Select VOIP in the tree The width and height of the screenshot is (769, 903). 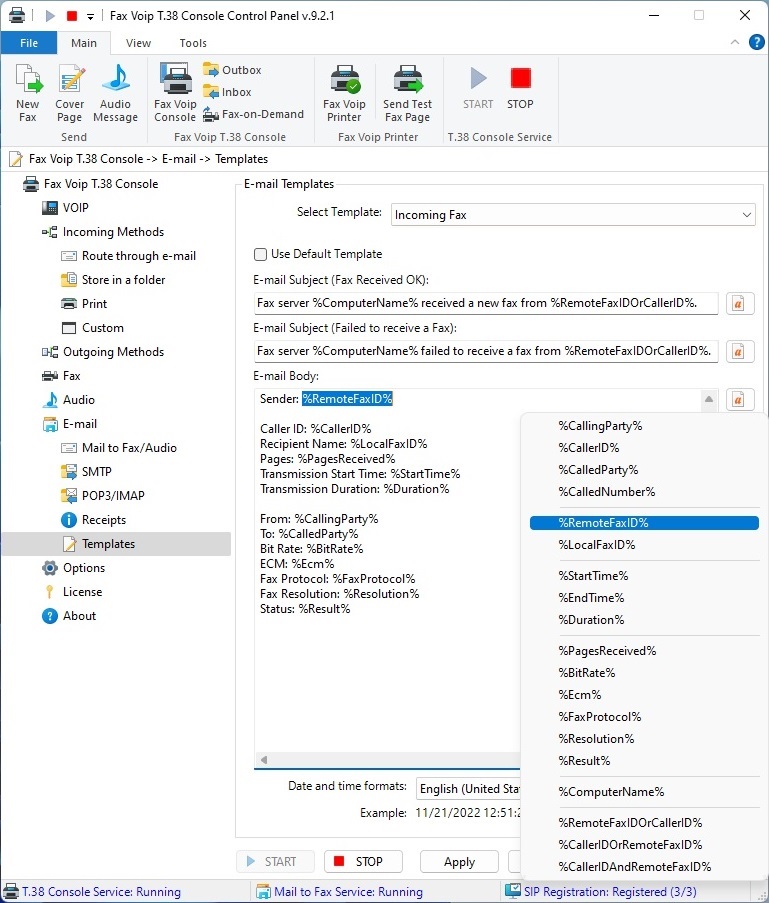coord(75,207)
